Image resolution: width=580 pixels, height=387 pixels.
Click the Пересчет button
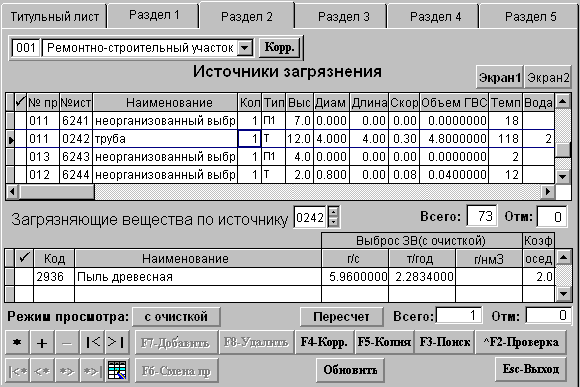point(341,317)
